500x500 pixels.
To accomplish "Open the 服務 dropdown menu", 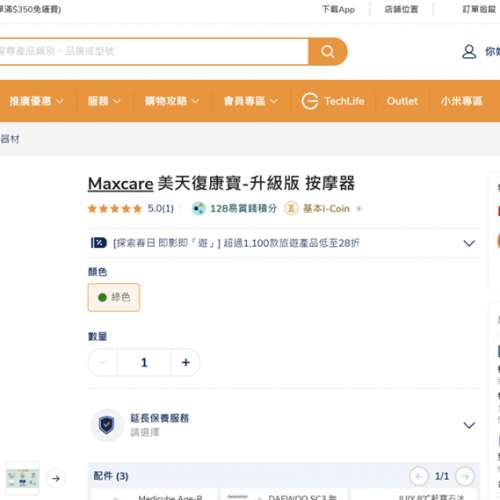I will [x=104, y=101].
